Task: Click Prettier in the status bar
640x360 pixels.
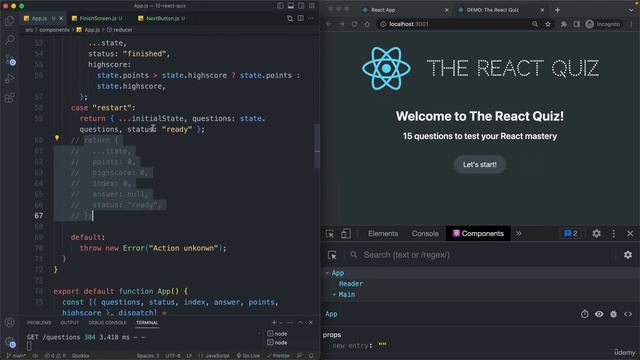Action: [278, 356]
